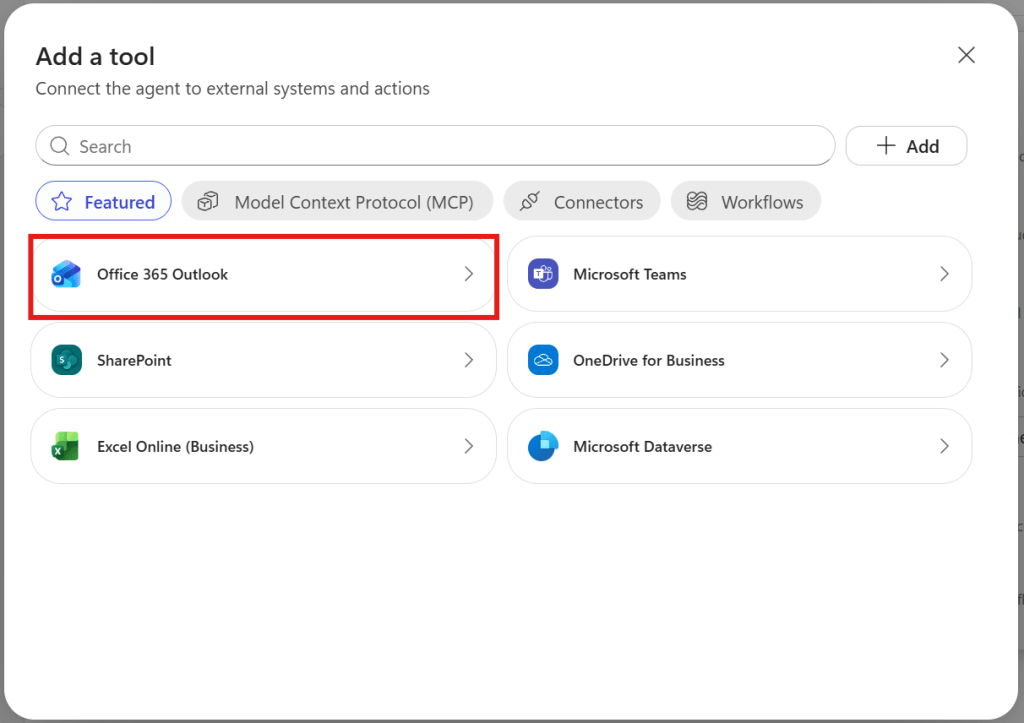Switch to Model Context Protocol (MCP) tab
The image size is (1024, 723).
tap(337, 201)
